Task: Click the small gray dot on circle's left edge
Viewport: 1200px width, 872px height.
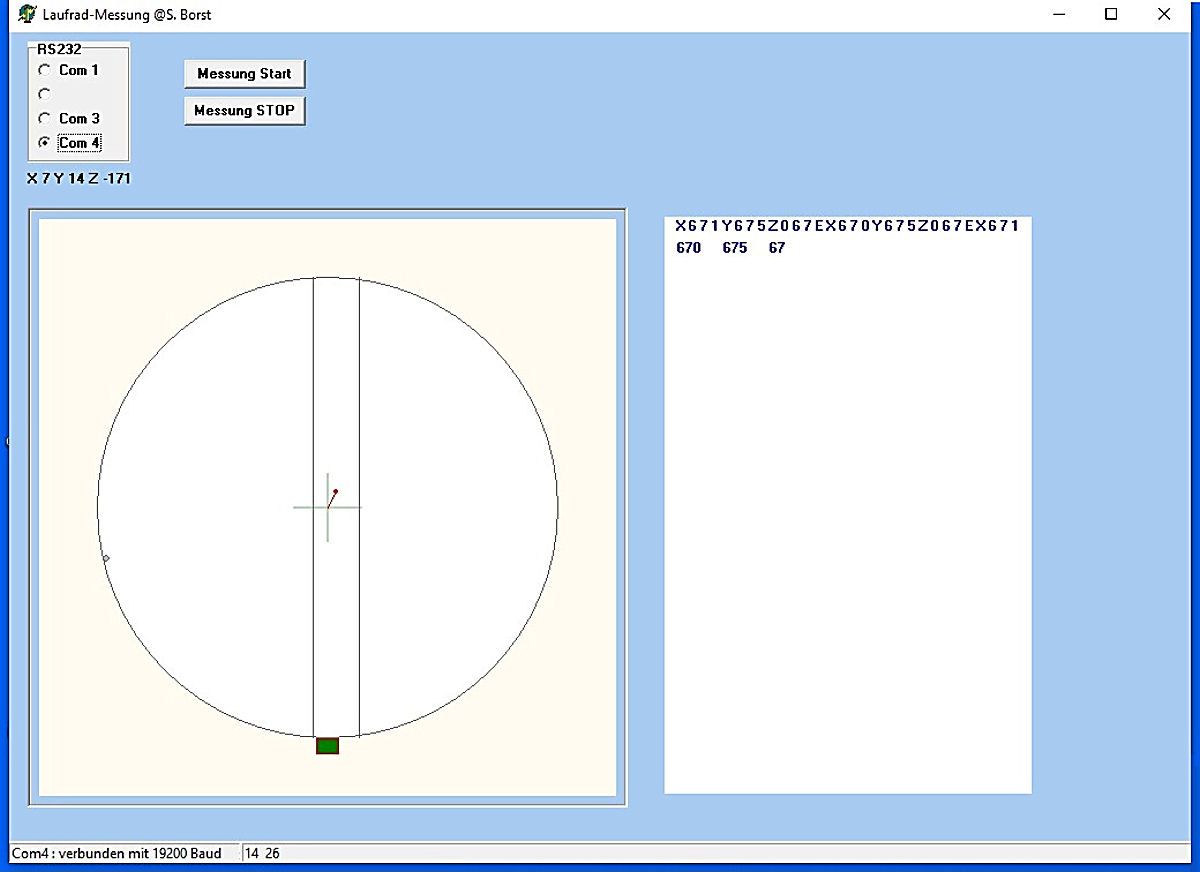Action: [x=106, y=558]
